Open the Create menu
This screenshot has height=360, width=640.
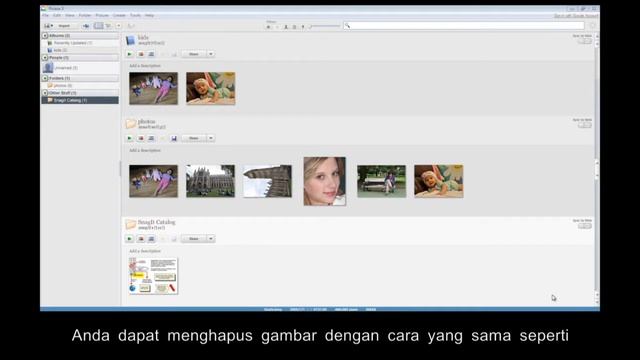[119, 16]
